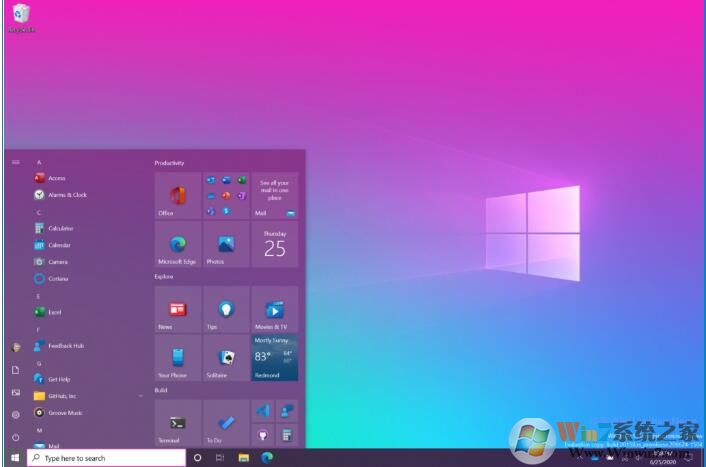Open Settings gear in Start rail
The width and height of the screenshot is (706, 467).
(x=16, y=415)
